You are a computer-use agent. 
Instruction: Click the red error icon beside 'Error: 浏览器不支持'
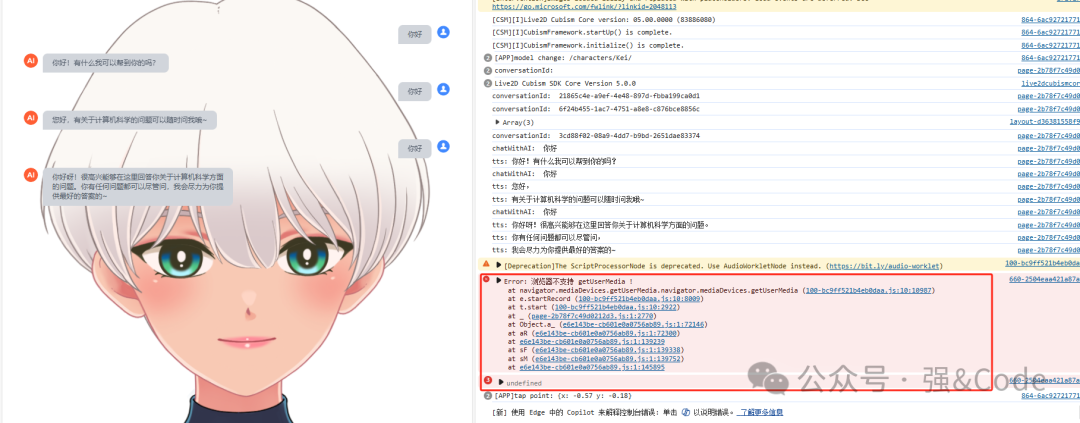487,280
